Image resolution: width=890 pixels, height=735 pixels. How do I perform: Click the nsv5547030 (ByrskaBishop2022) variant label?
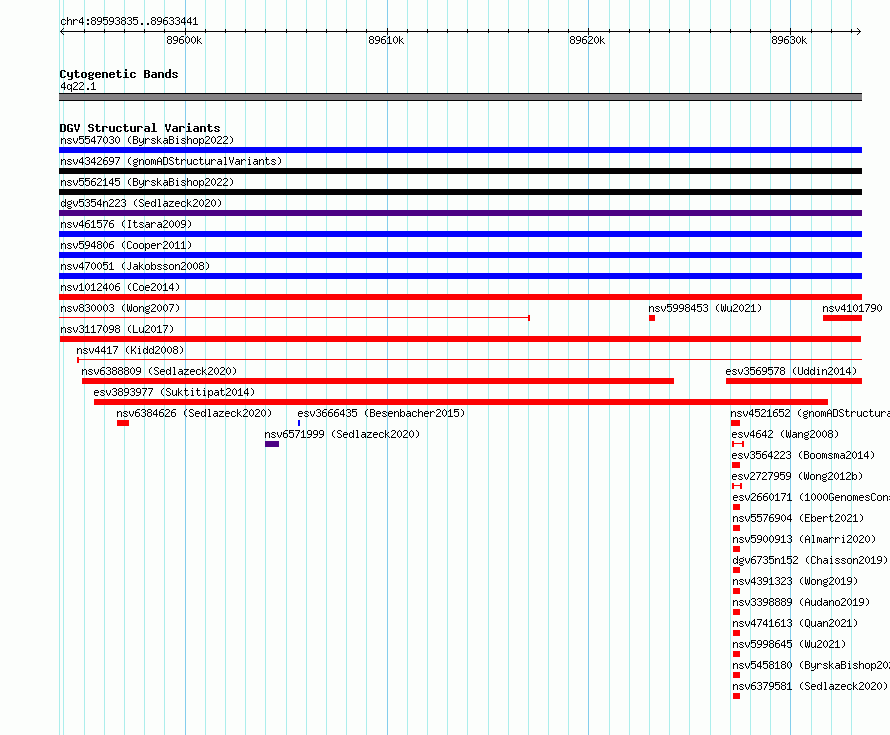click(147, 140)
